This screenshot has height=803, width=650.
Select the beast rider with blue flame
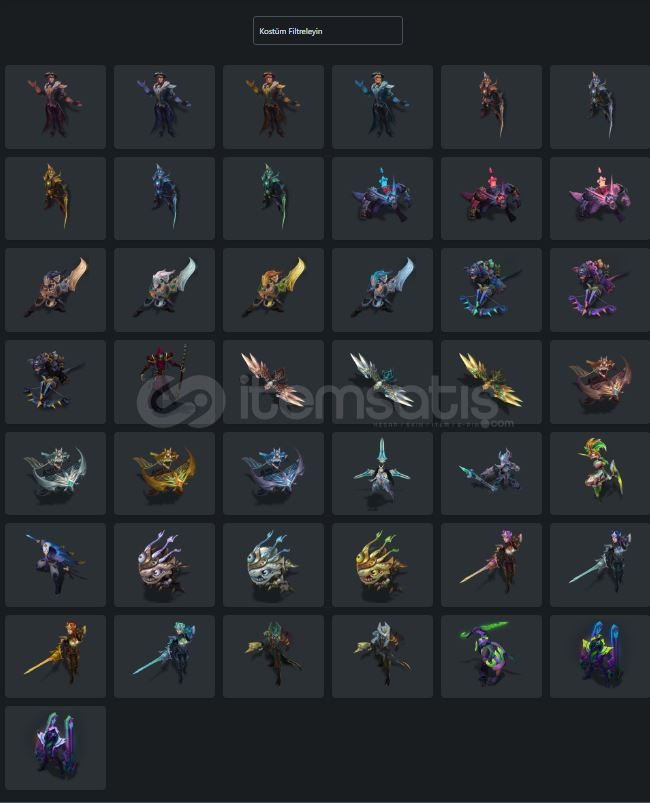(382, 198)
